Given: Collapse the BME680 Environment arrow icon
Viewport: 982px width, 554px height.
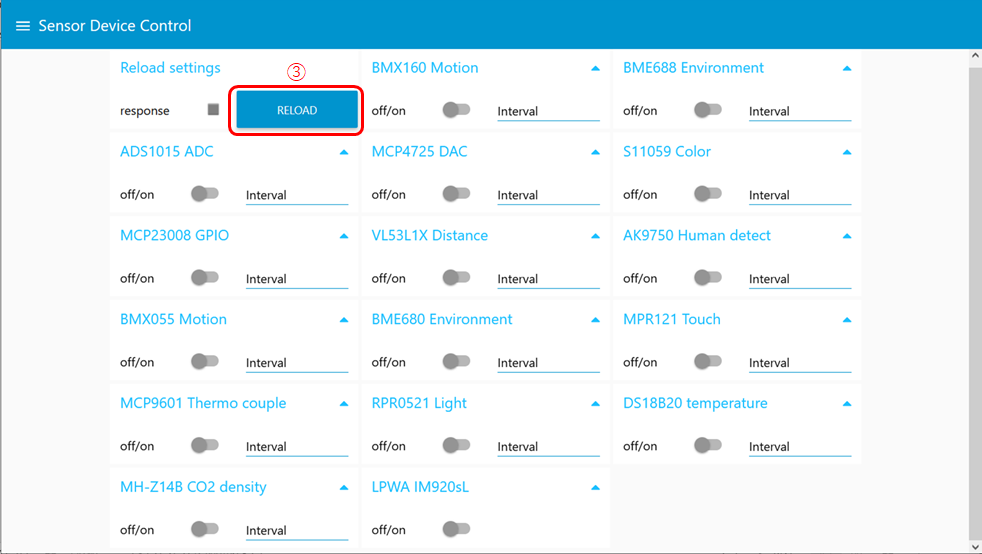Looking at the screenshot, I should click(595, 321).
